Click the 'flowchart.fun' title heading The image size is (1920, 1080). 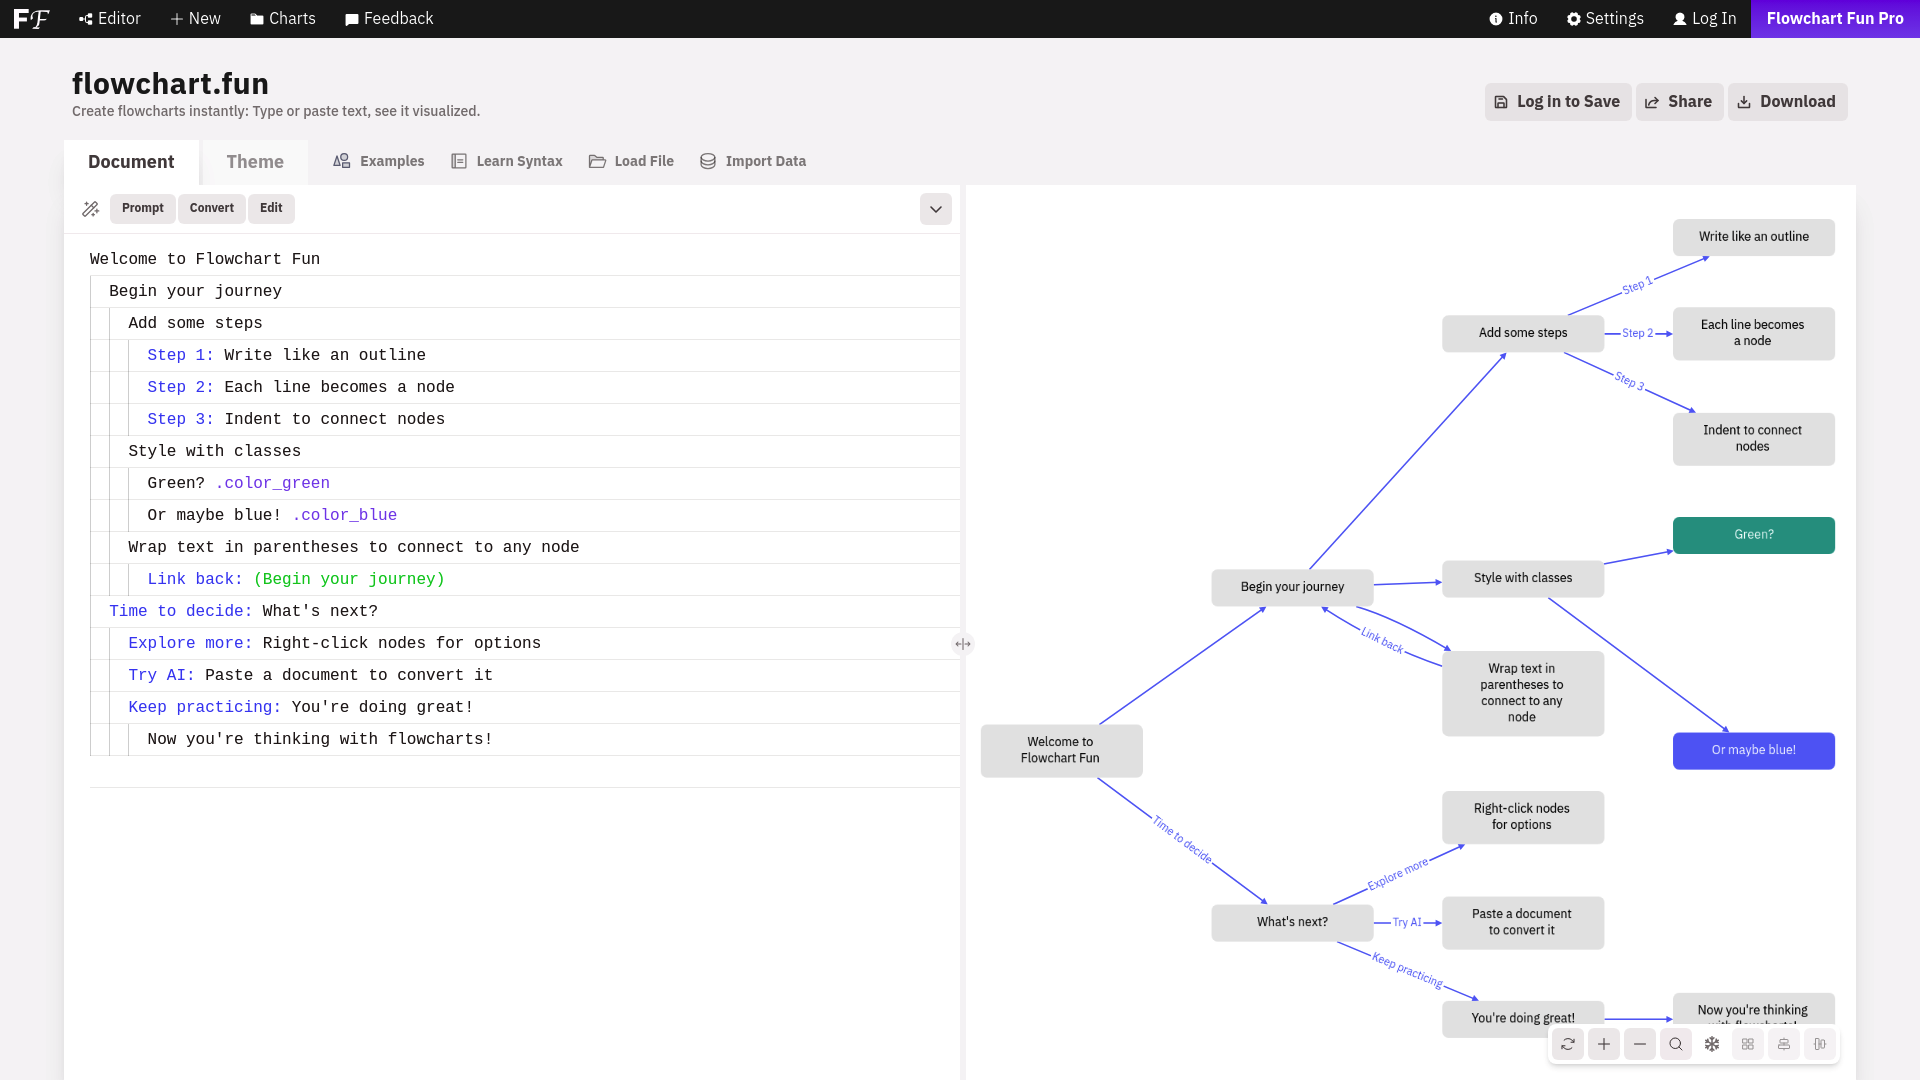coord(170,84)
